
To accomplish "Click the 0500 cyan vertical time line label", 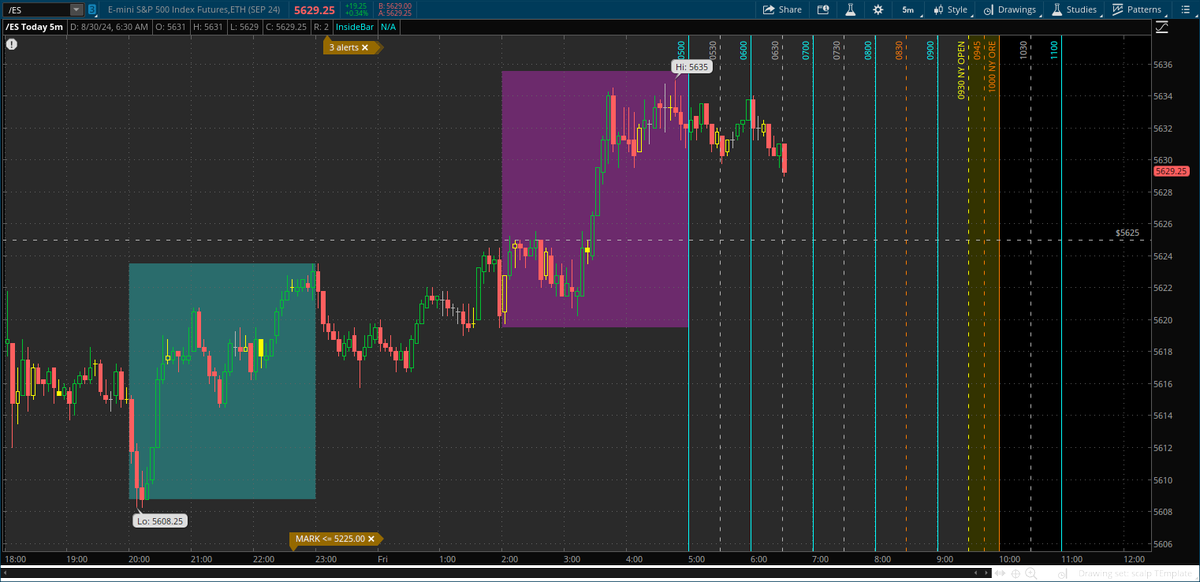I will tap(681, 52).
